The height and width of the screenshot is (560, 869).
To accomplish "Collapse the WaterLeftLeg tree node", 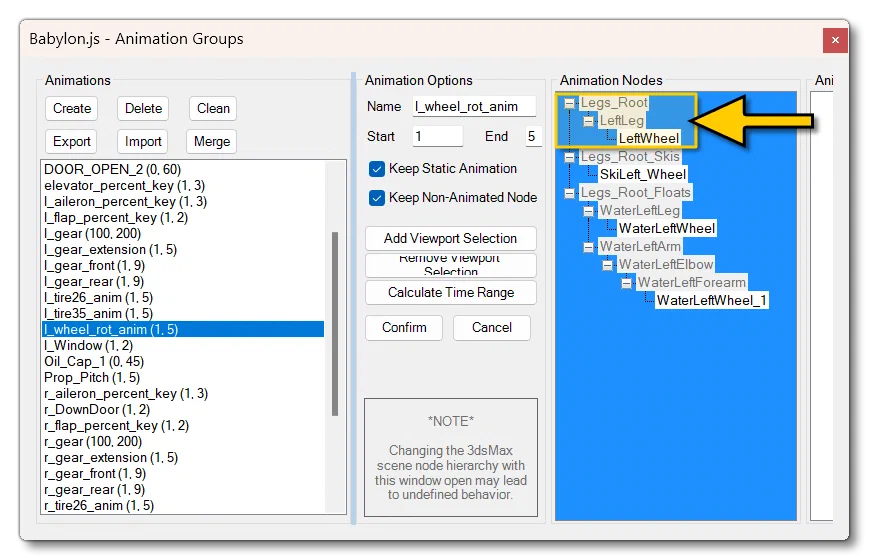I will pos(588,211).
